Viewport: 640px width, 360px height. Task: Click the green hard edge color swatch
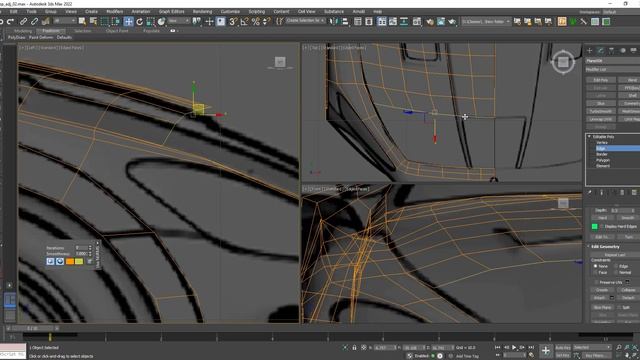click(x=595, y=227)
